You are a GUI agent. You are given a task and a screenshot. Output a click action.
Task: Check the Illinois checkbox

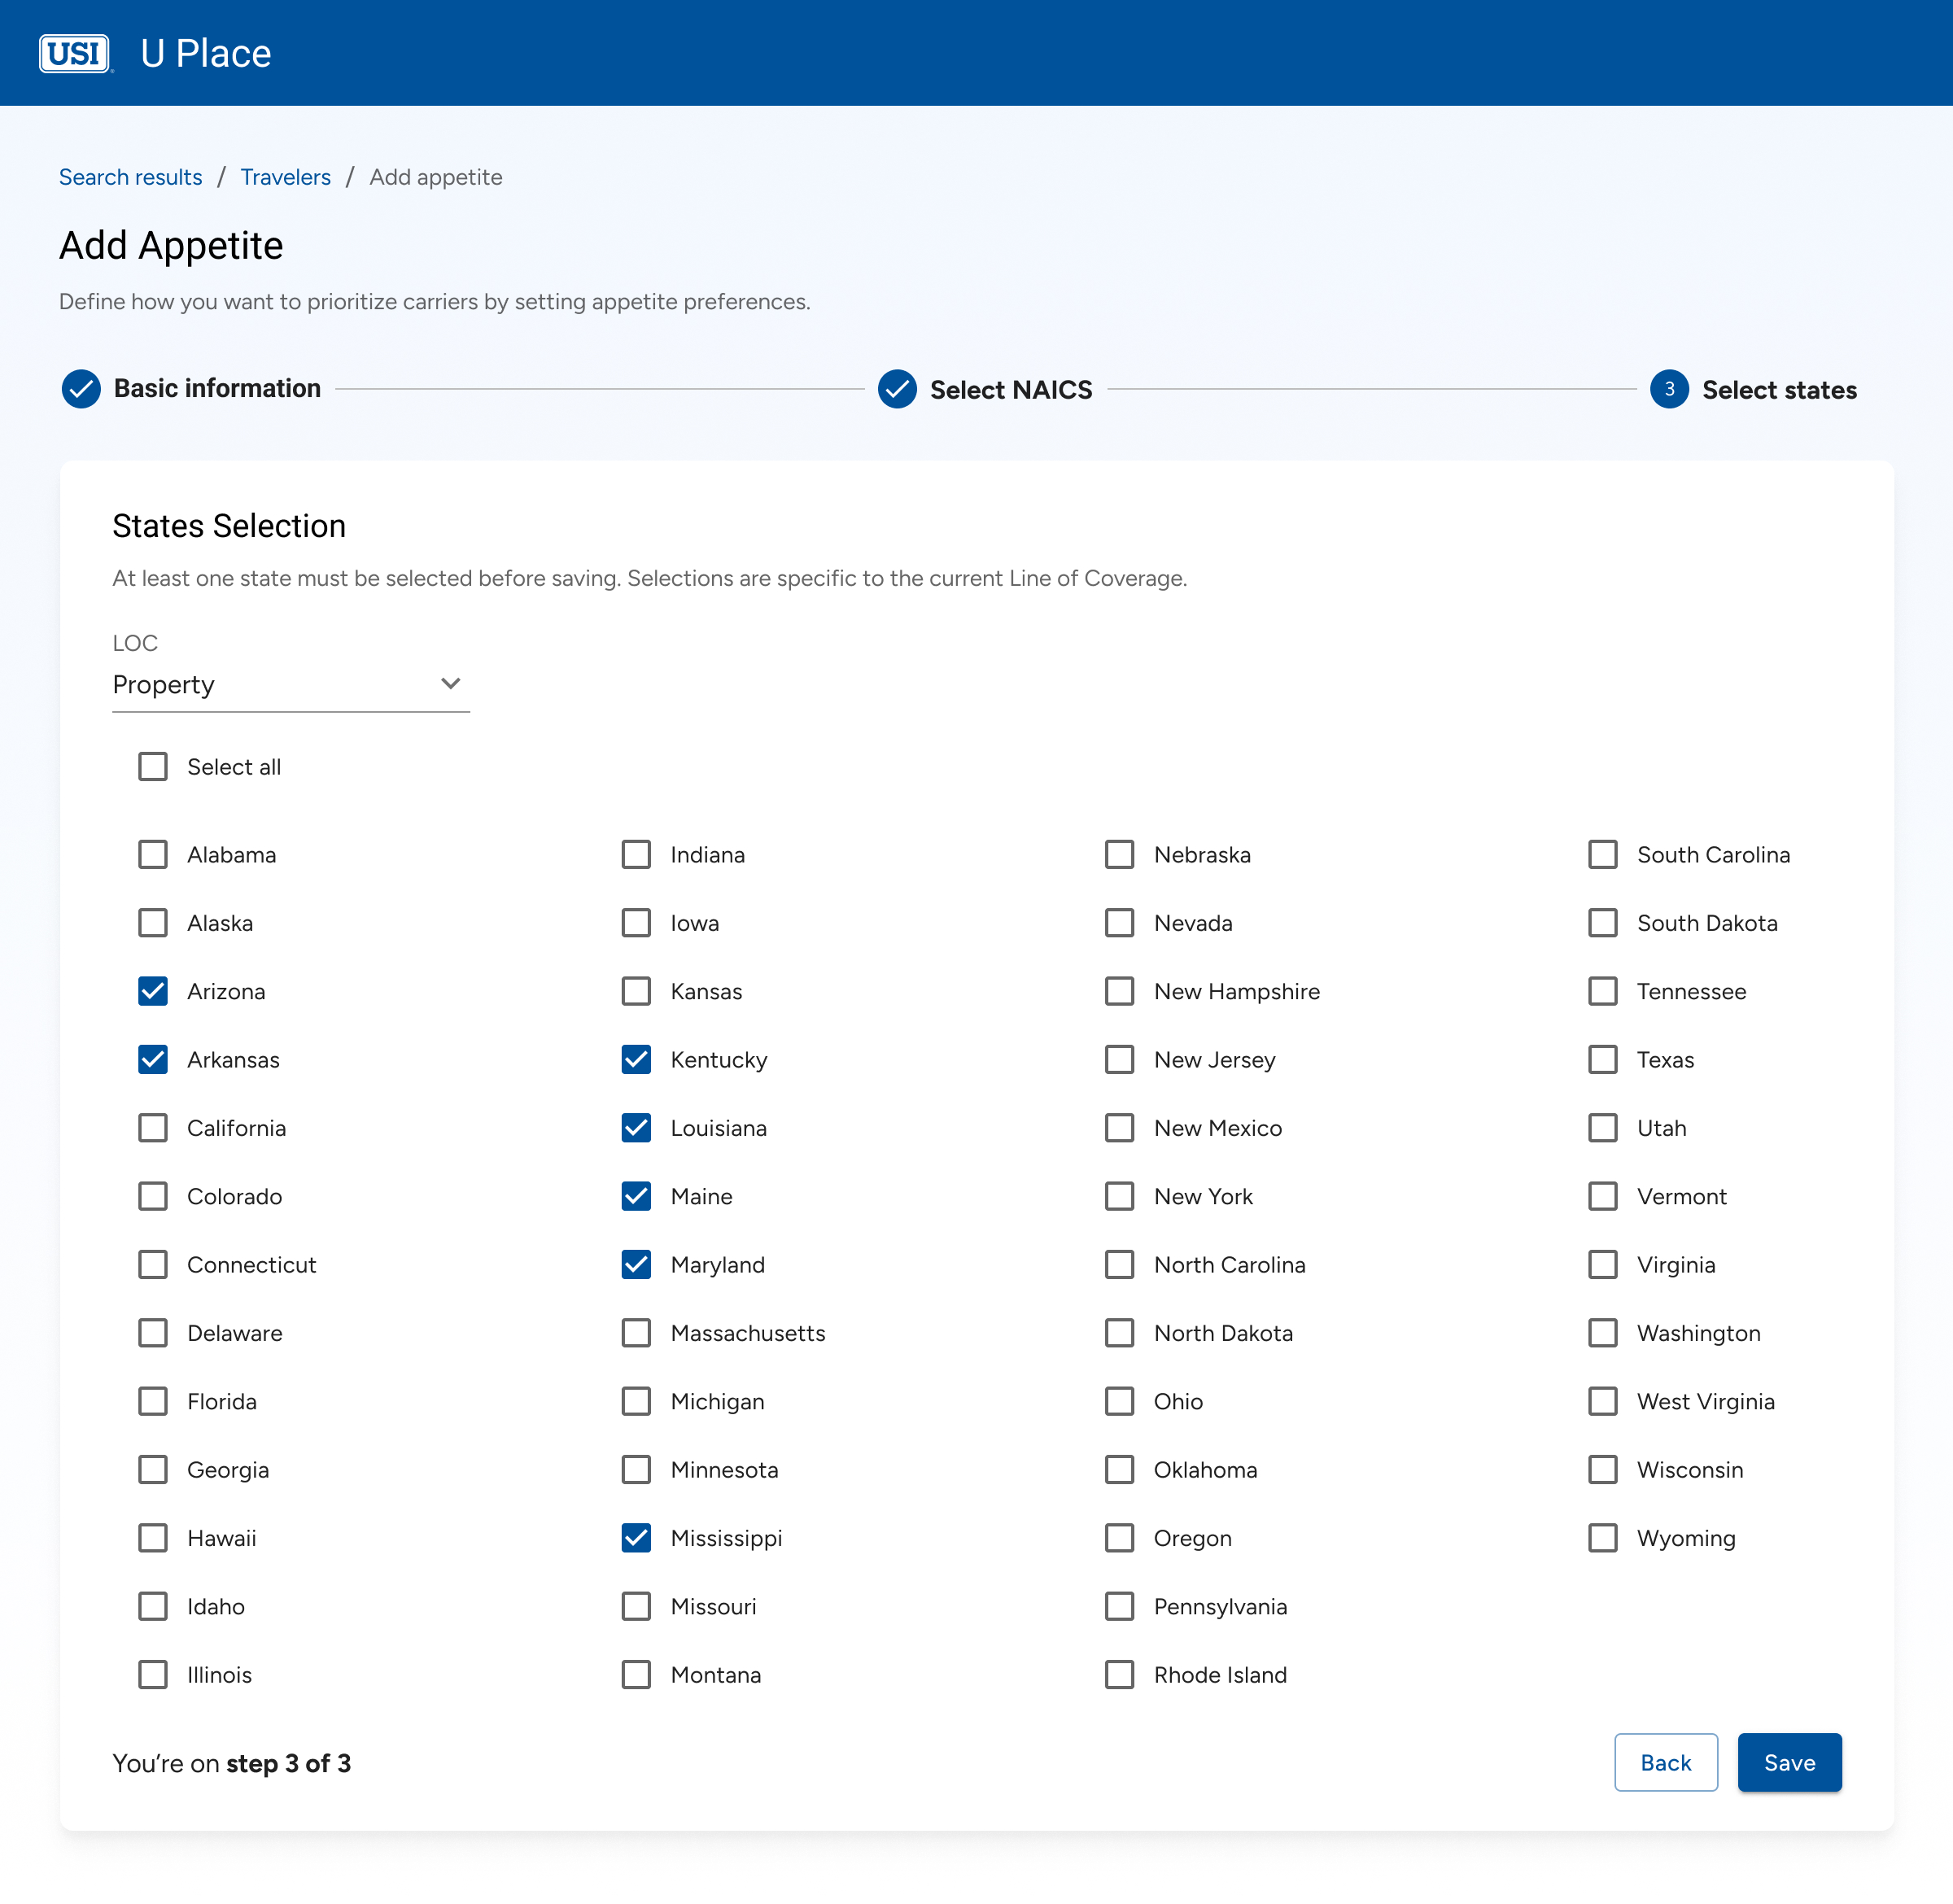(153, 1675)
